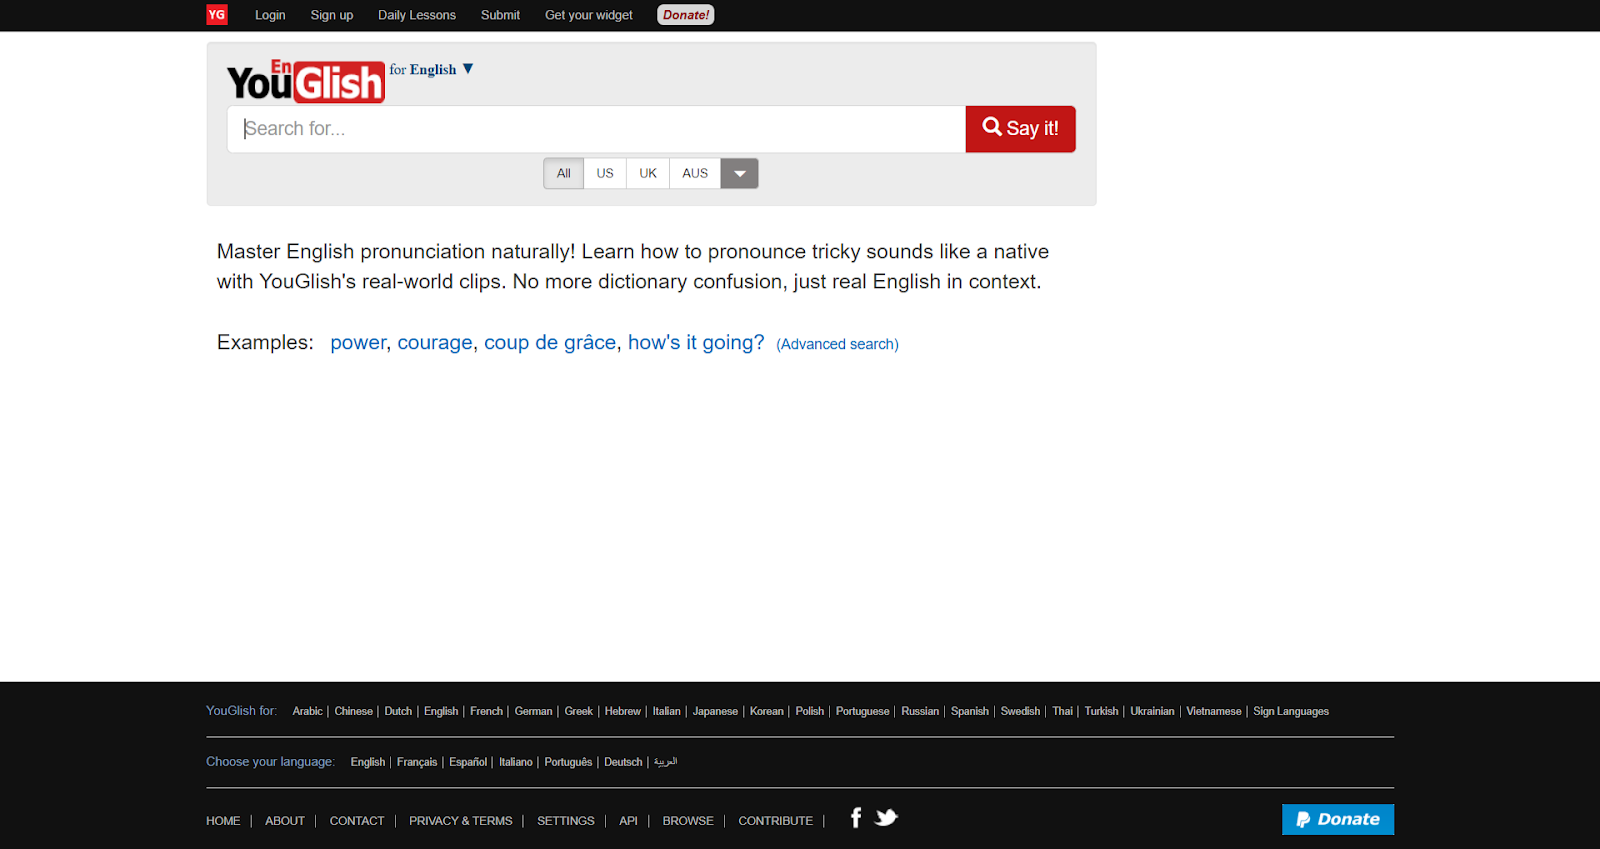Focus the Search for... input field

596,129
